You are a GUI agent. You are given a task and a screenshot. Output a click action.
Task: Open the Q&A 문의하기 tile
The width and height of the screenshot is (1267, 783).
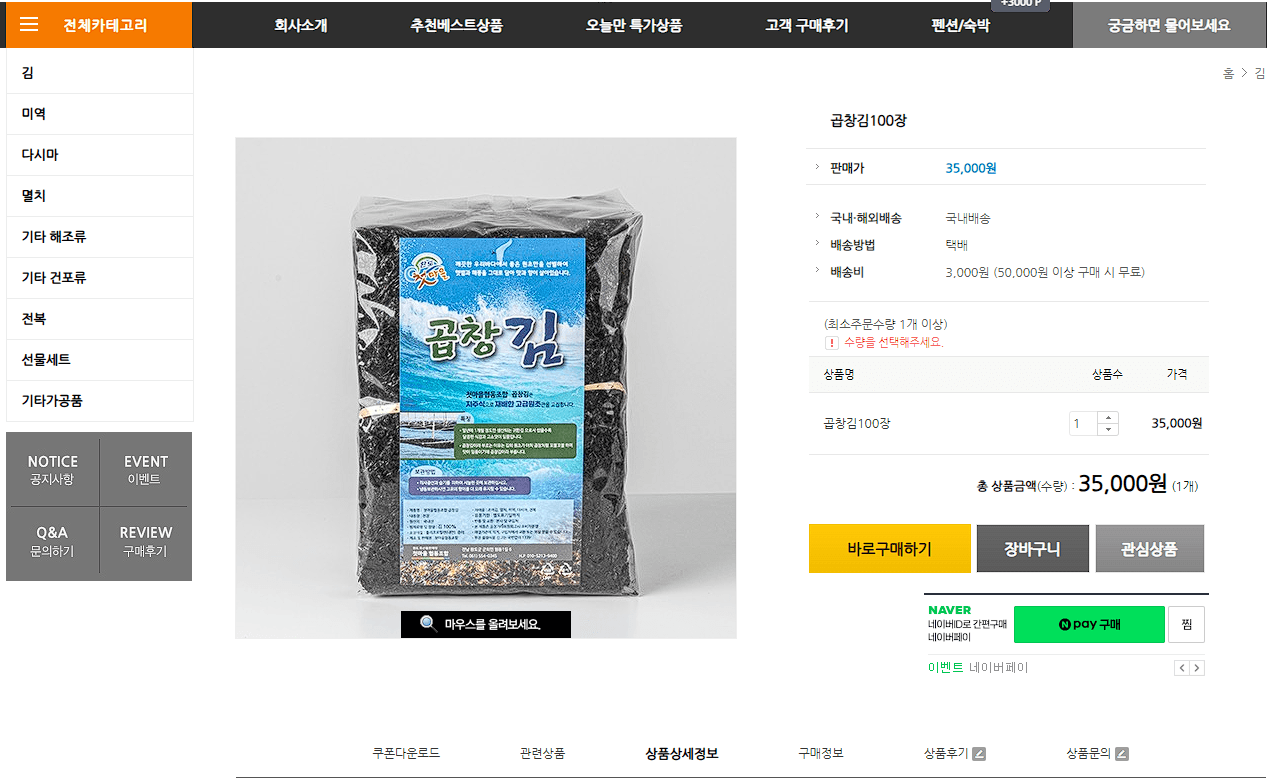coord(52,541)
